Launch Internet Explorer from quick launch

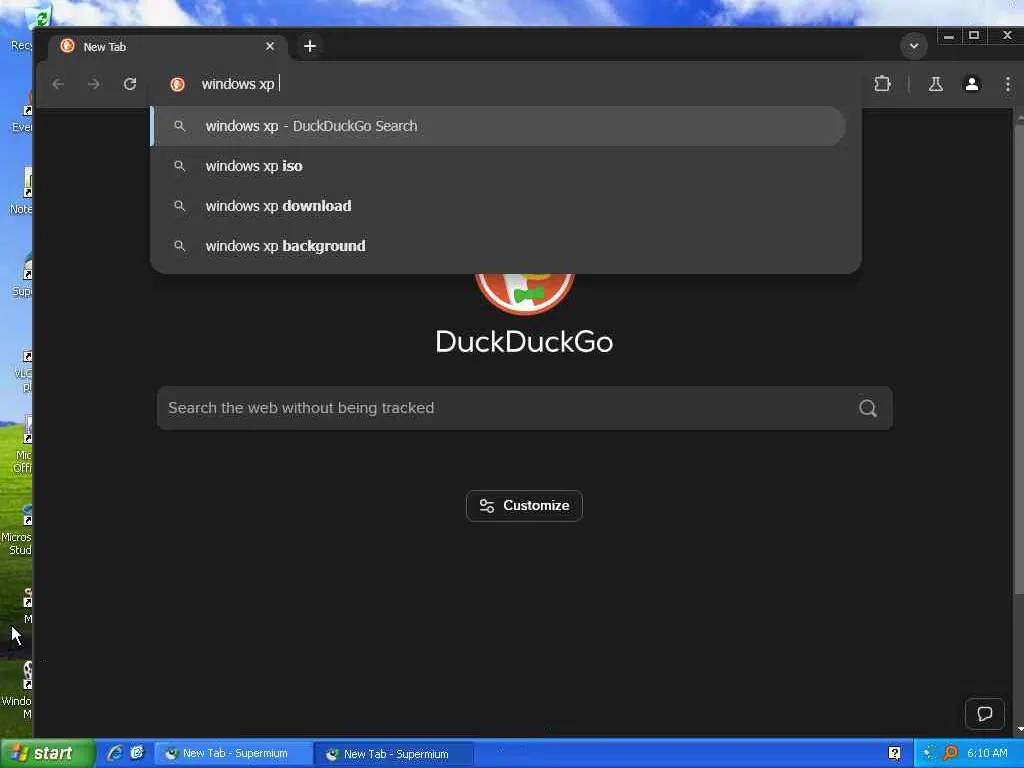[x=114, y=753]
